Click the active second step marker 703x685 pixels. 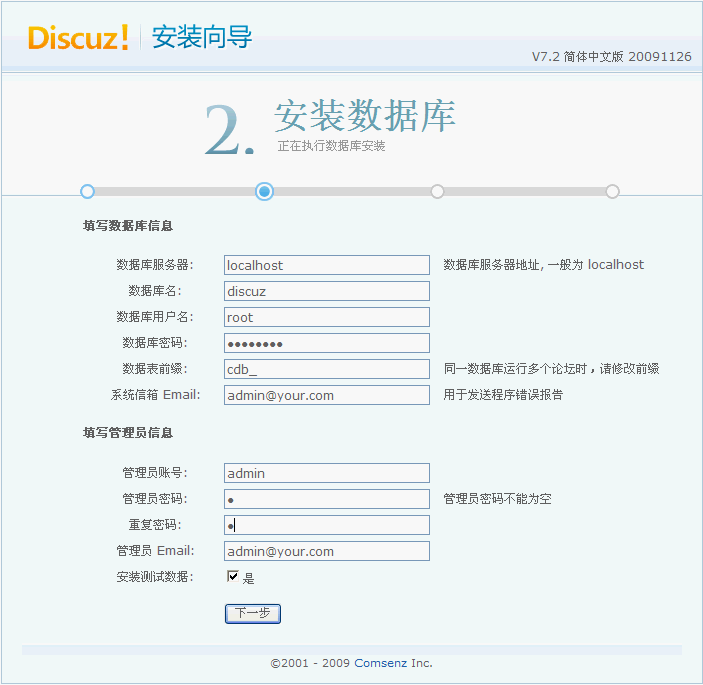point(265,191)
